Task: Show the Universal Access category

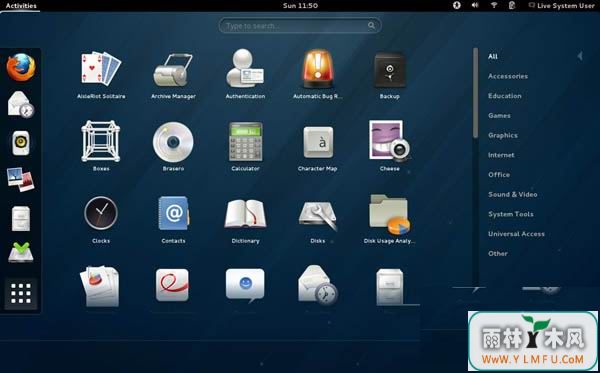Action: click(516, 234)
